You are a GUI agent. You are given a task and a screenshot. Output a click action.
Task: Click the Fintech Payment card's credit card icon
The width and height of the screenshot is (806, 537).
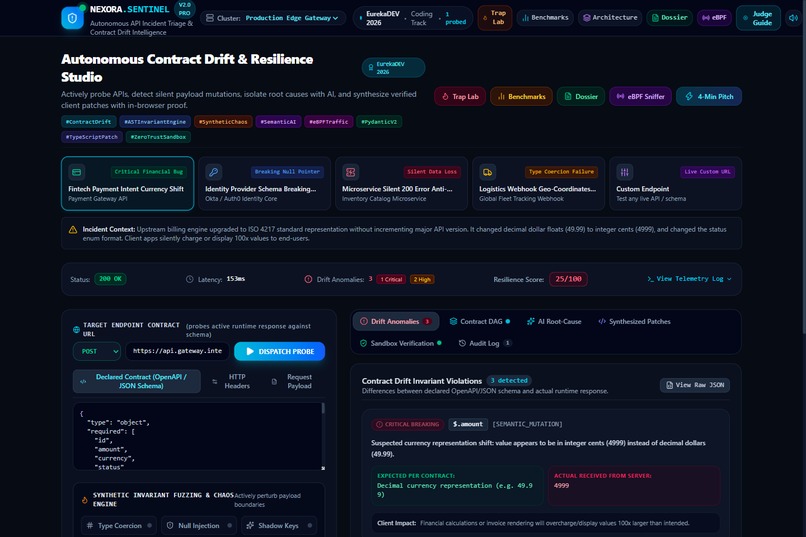point(77,172)
